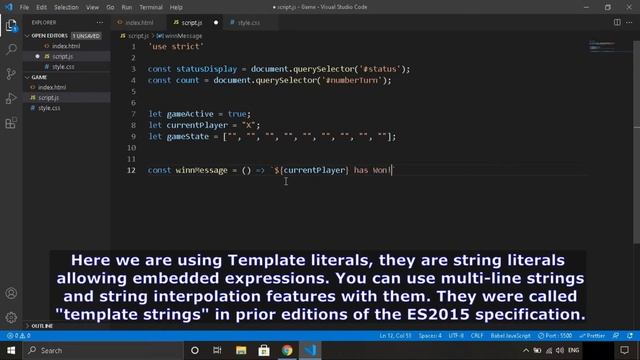640x360 pixels.
Task: Open index.html under Open Editors
Action: click(x=67, y=46)
